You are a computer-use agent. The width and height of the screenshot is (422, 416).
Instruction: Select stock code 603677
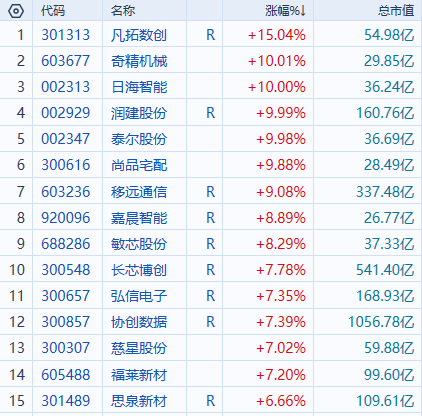coord(66,61)
